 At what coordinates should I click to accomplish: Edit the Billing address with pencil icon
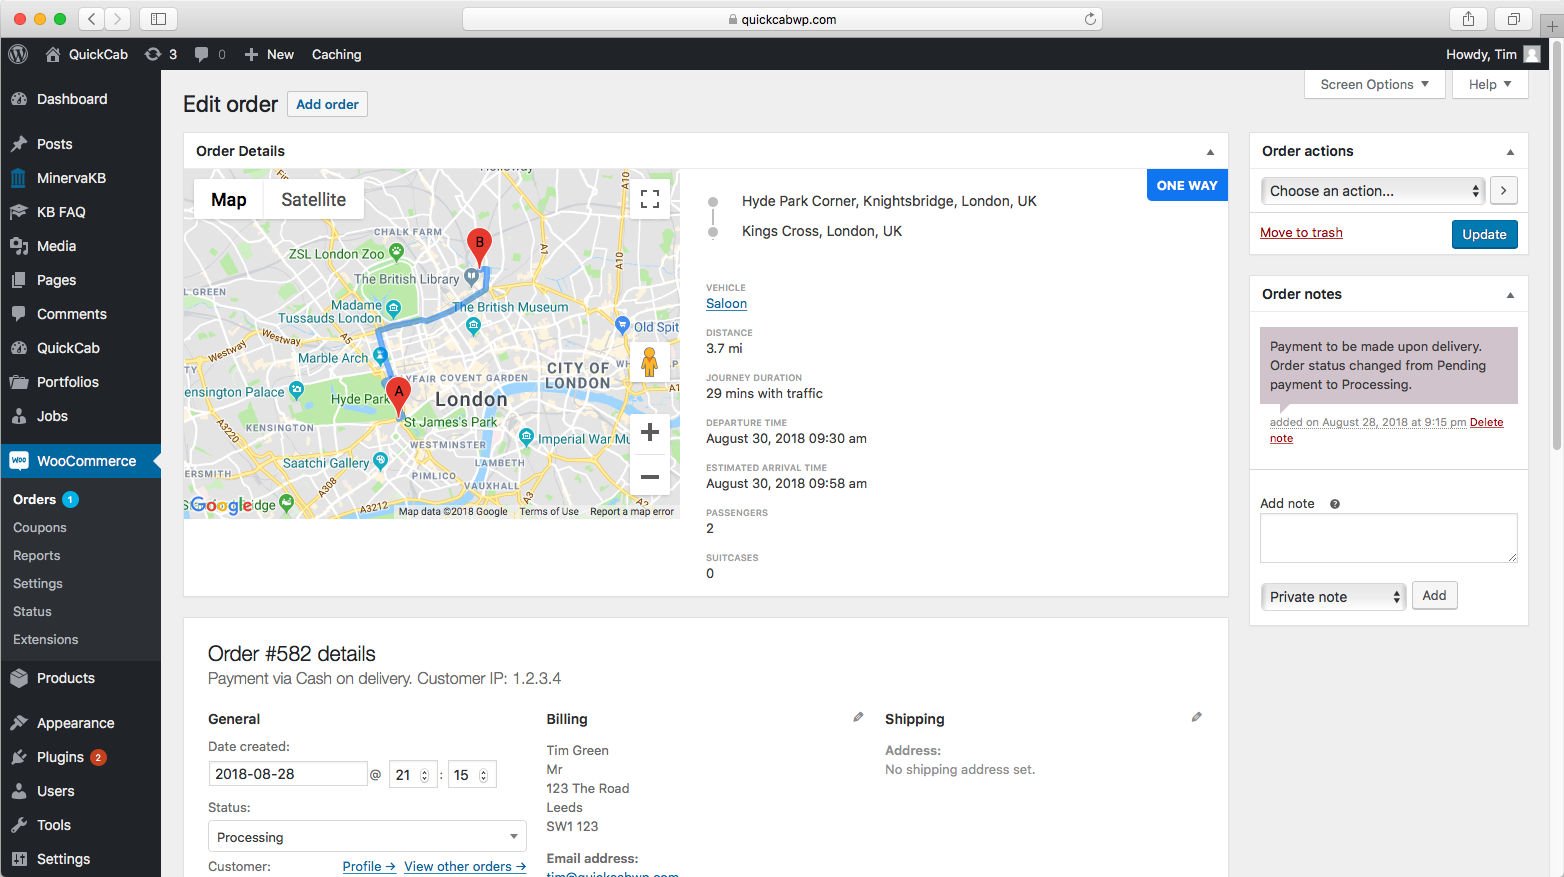858,717
